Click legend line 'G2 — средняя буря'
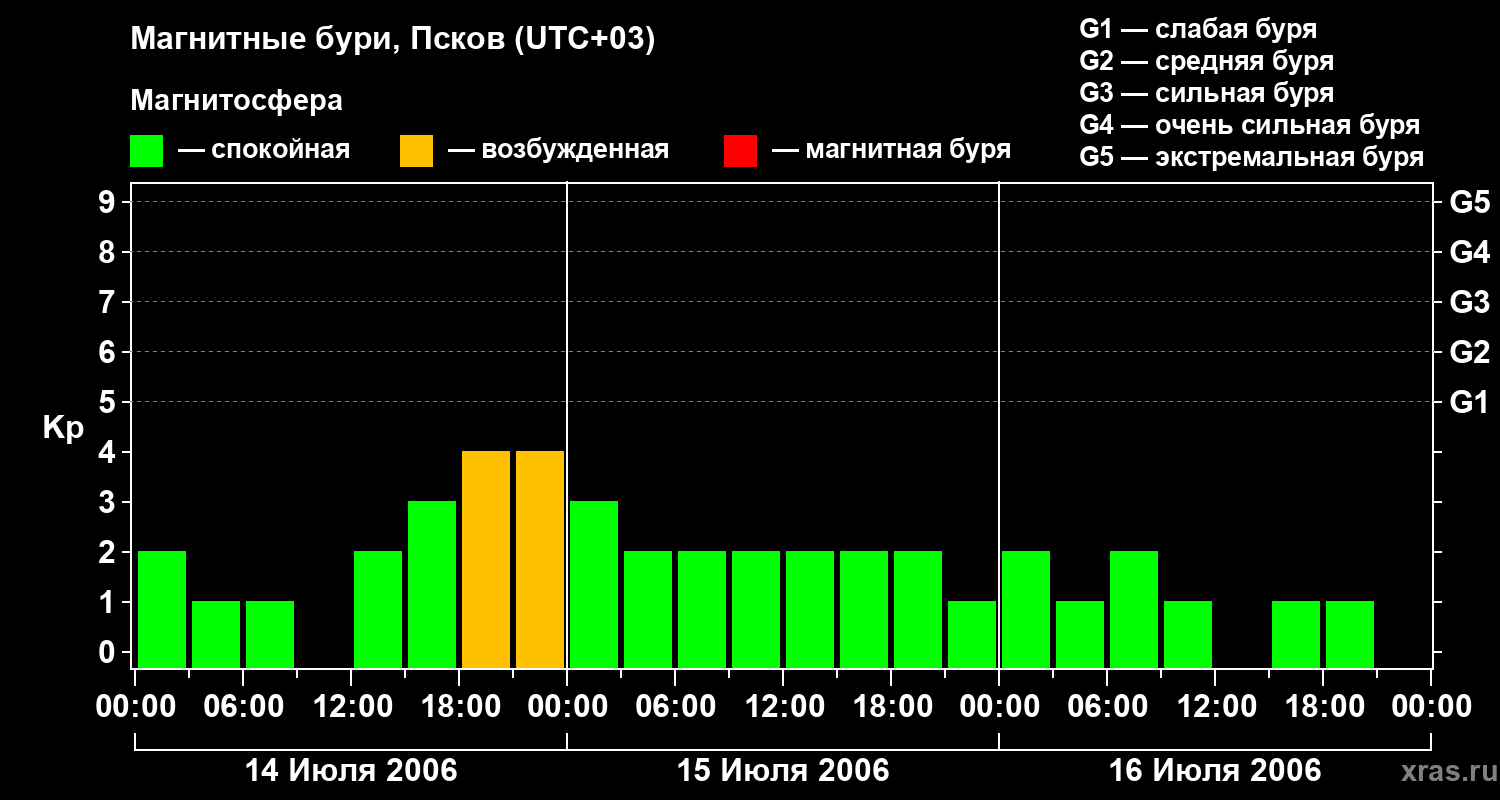Viewport: 1500px width, 800px height. (1207, 61)
